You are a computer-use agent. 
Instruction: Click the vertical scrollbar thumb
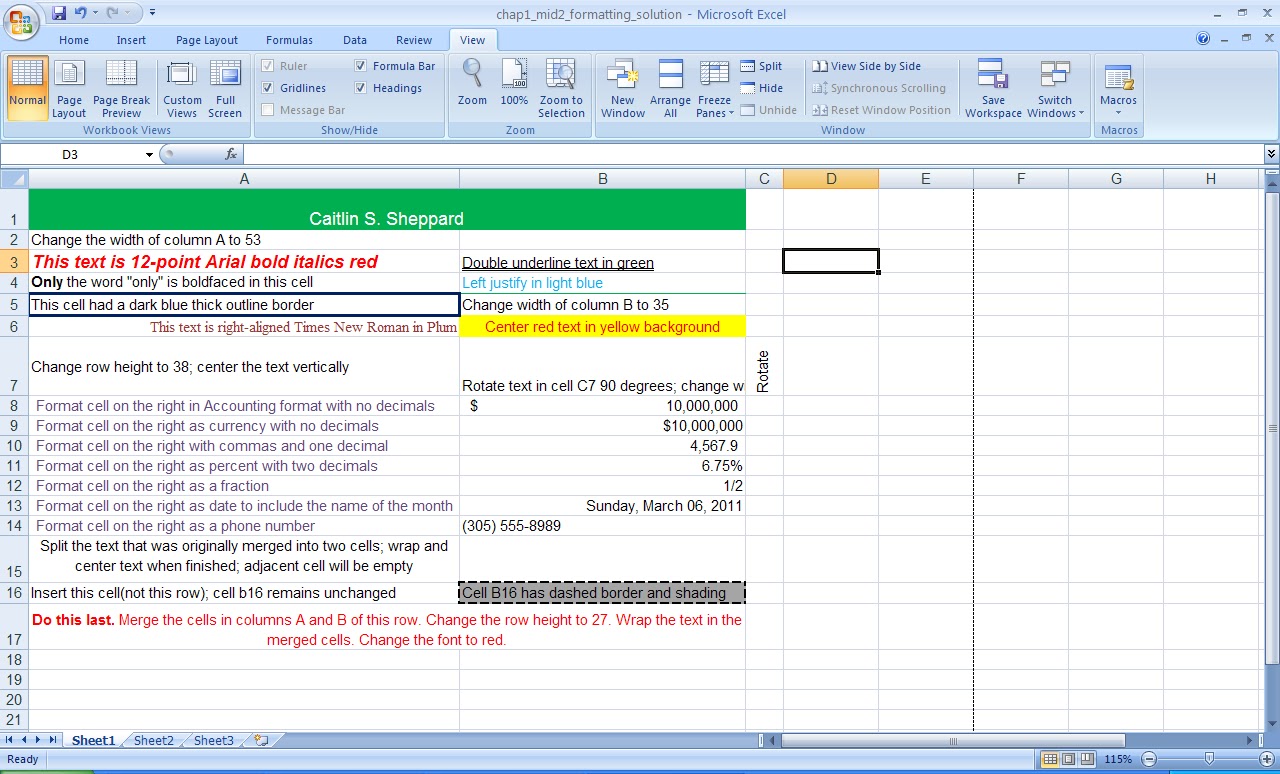1272,428
